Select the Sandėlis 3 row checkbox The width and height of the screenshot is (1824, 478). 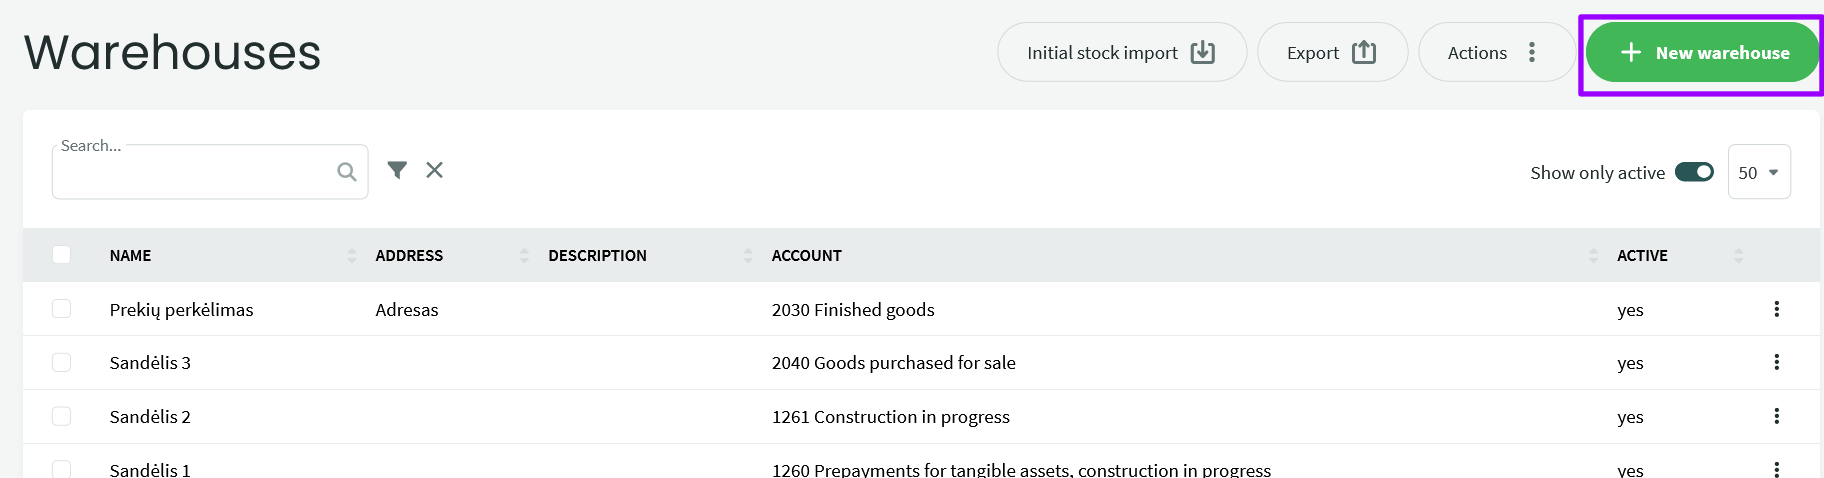point(62,362)
